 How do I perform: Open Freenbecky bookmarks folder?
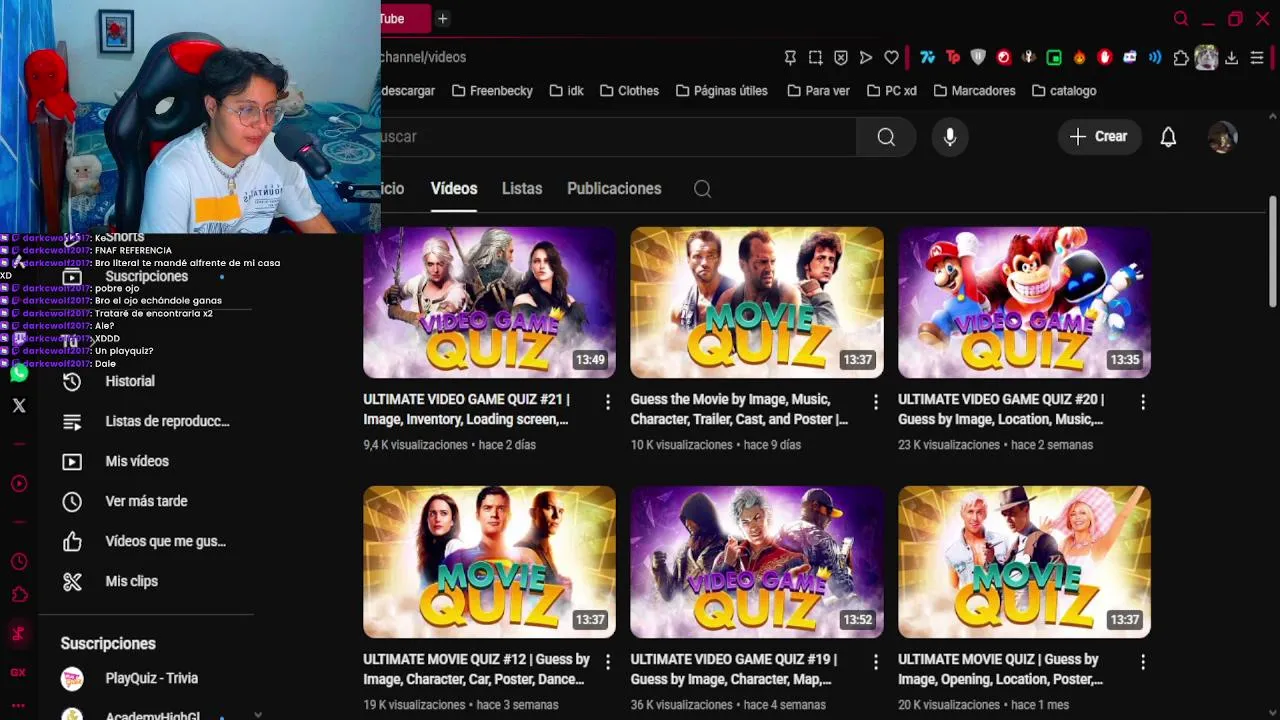tap(492, 91)
